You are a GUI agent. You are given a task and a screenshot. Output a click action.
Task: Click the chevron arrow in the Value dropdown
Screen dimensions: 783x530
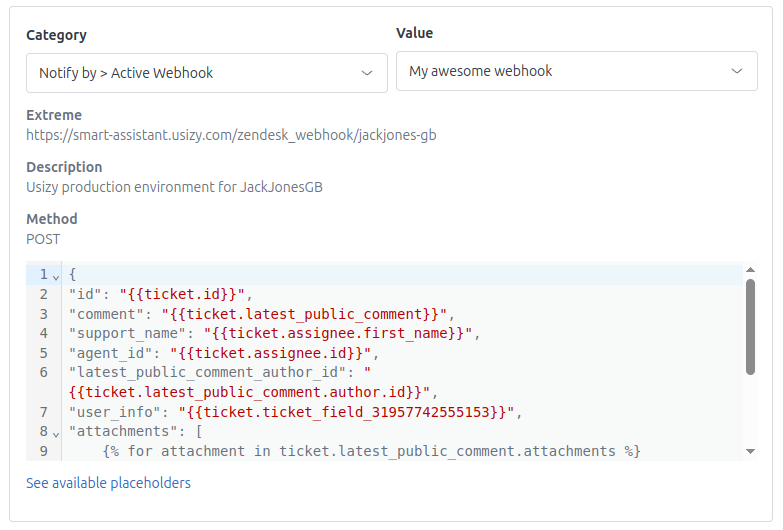[737, 71]
